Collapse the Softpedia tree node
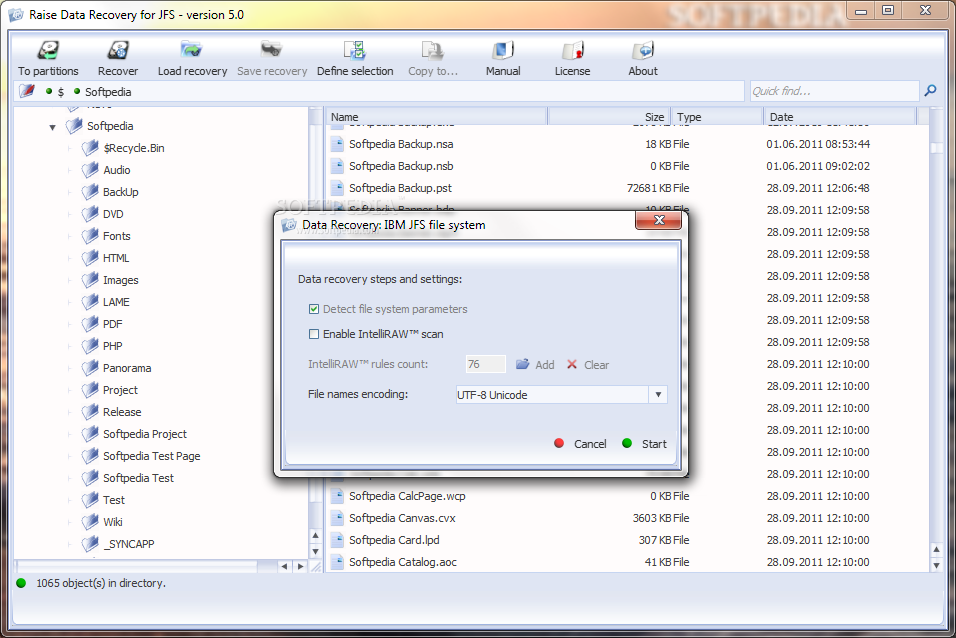This screenshot has height=638, width=956. (x=52, y=127)
